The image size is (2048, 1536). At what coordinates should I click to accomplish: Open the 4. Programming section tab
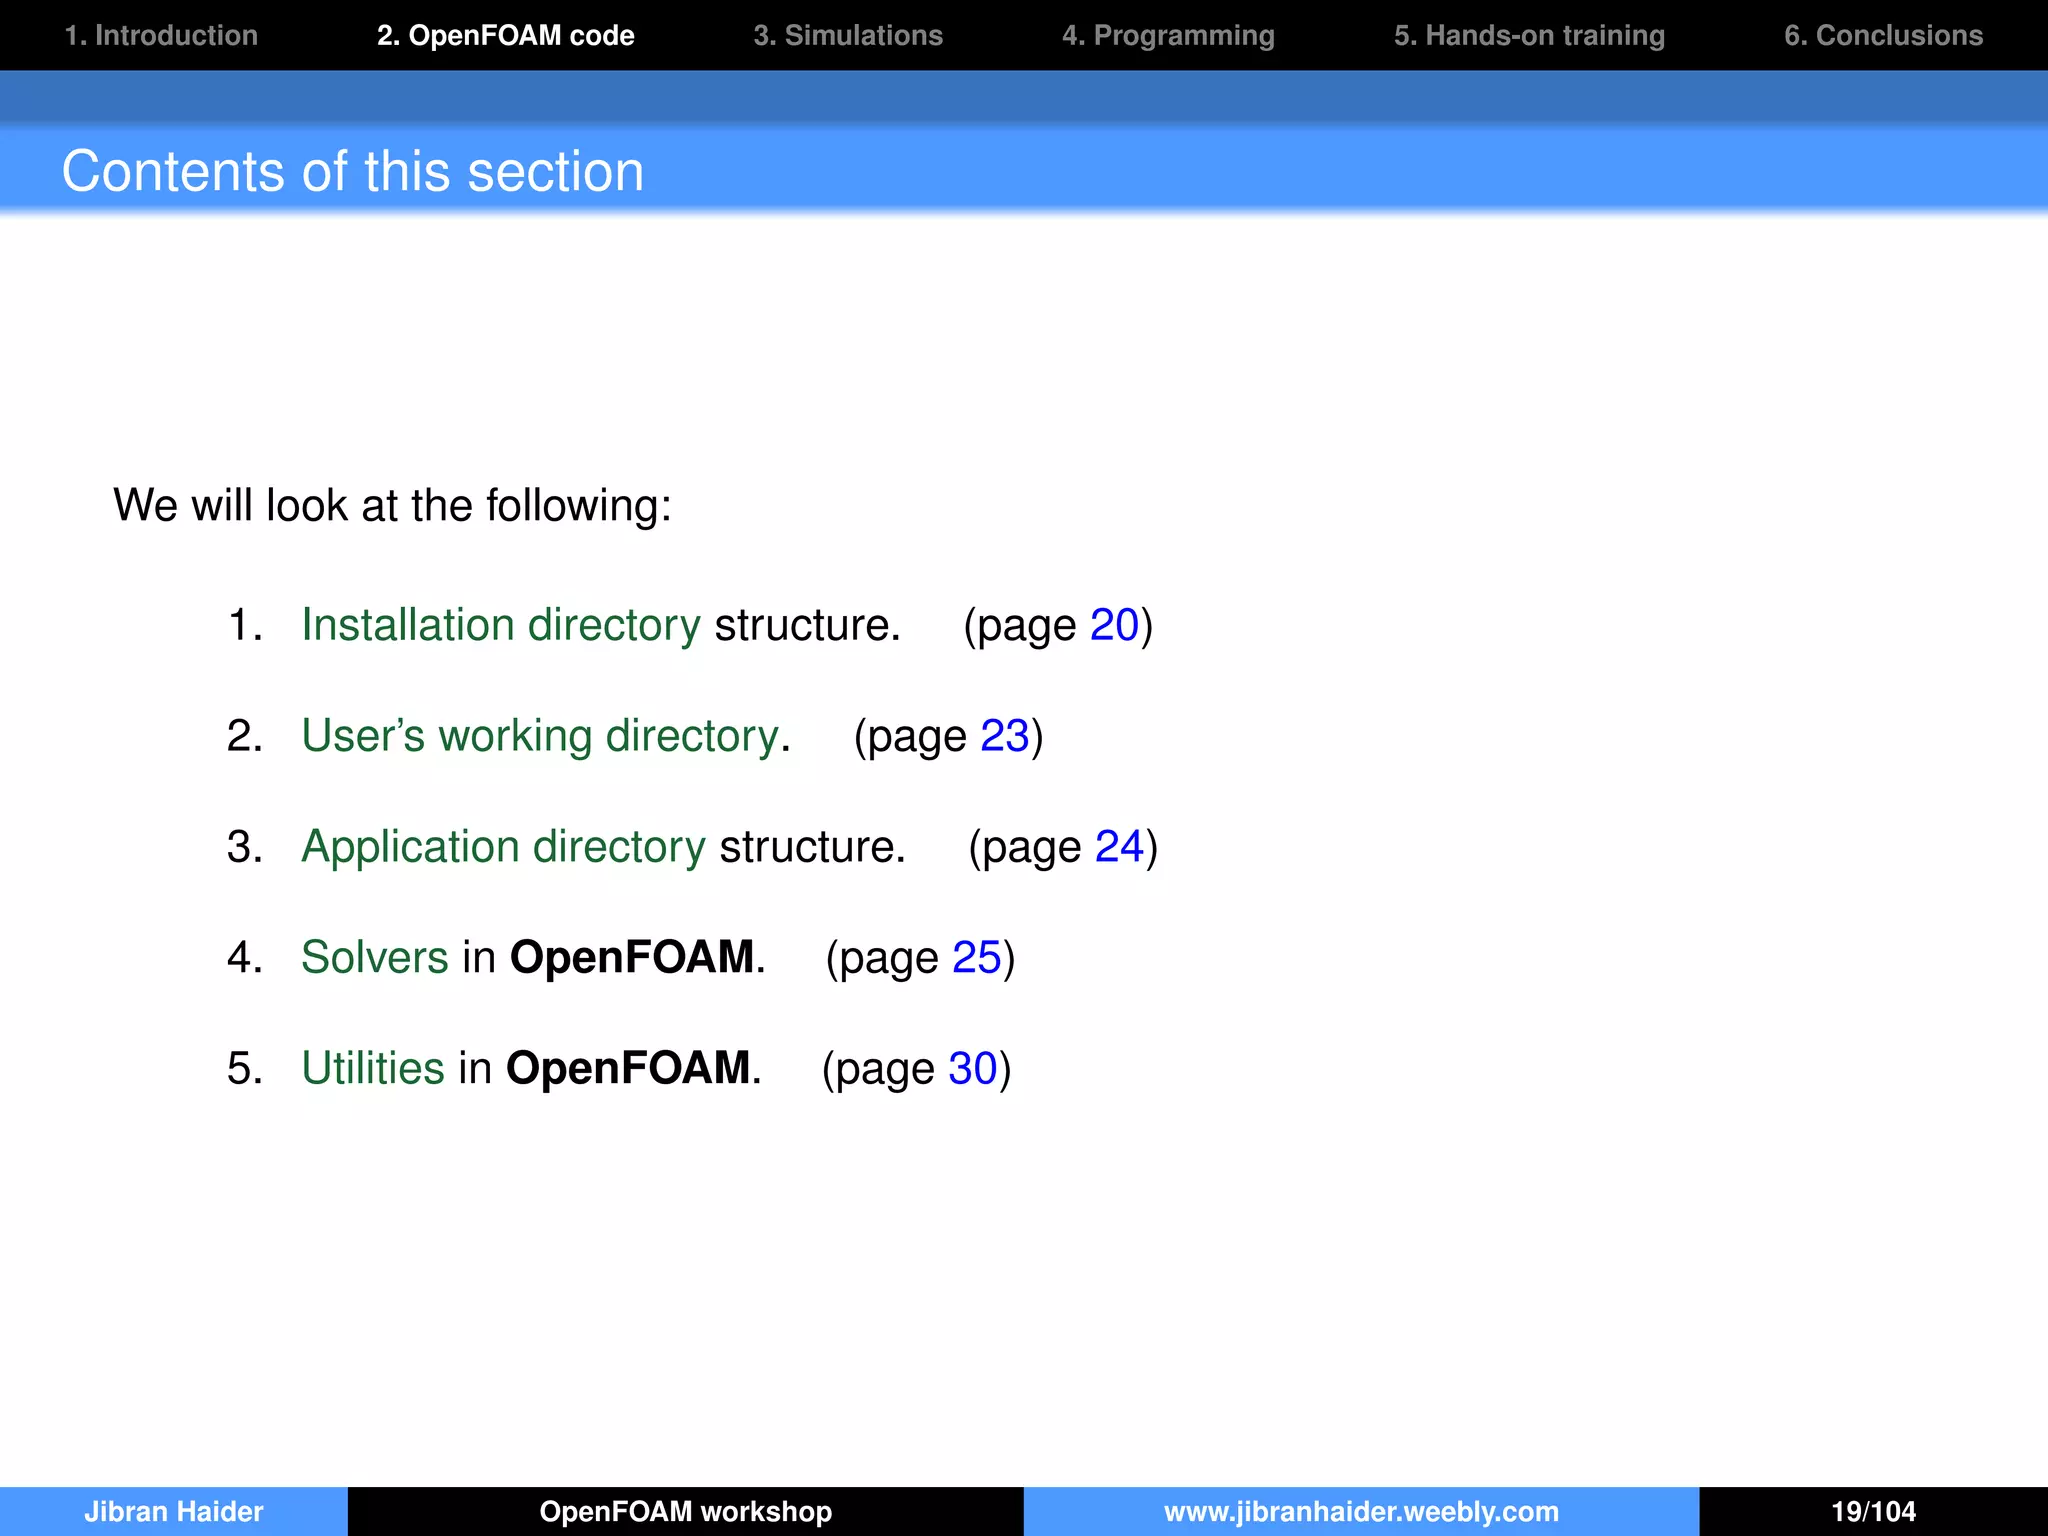click(1168, 35)
